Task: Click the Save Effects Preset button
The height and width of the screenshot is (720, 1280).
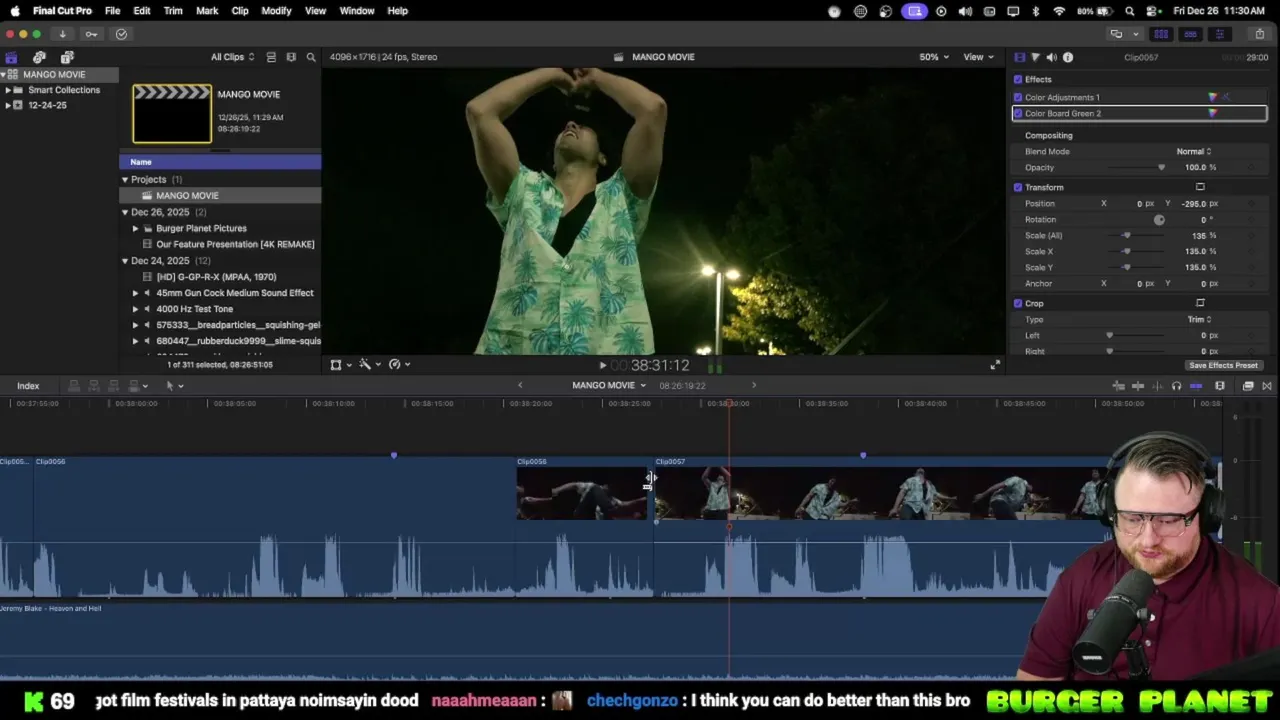Action: click(1223, 365)
